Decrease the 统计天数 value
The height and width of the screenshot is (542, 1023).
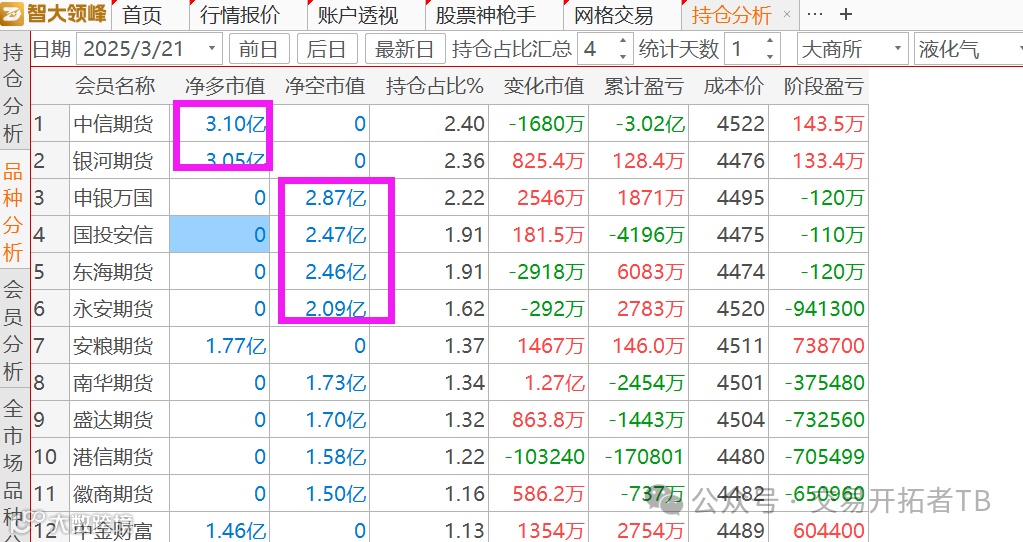pos(770,56)
